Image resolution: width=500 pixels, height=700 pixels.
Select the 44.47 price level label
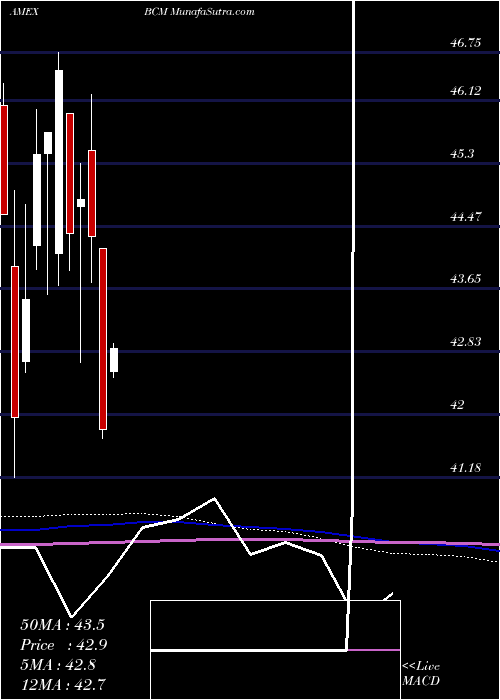tap(465, 217)
